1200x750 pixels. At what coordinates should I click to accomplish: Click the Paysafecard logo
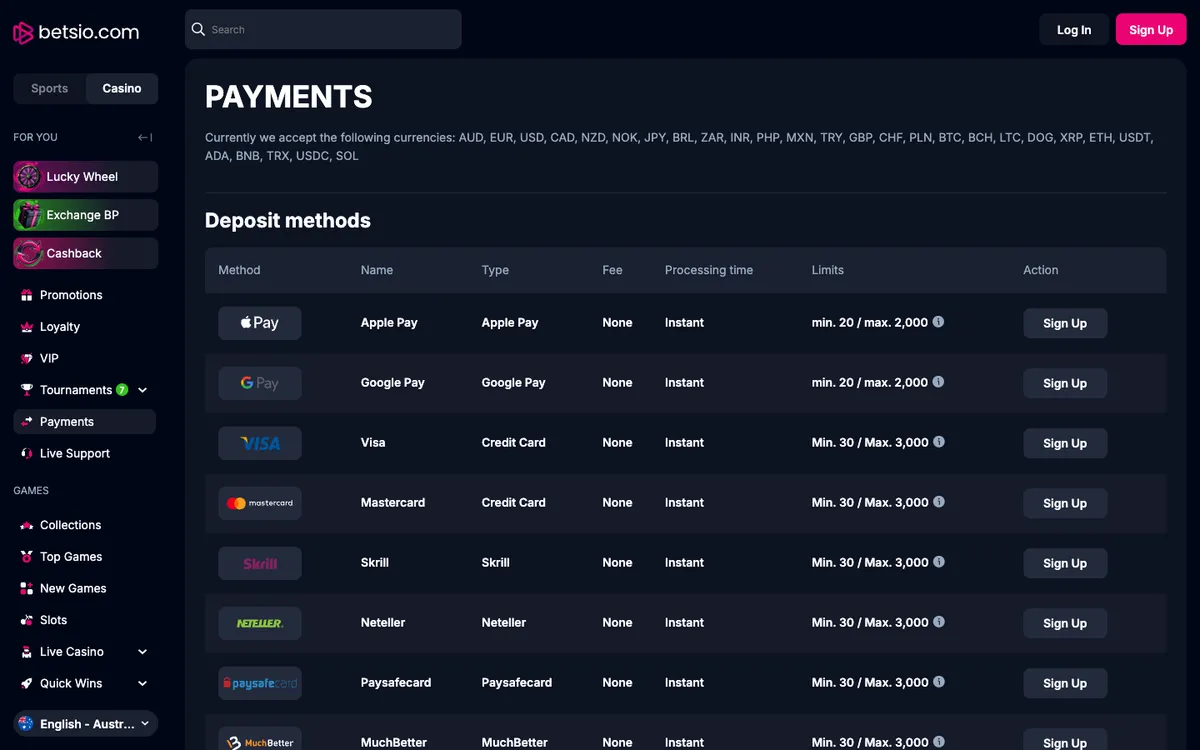point(260,683)
